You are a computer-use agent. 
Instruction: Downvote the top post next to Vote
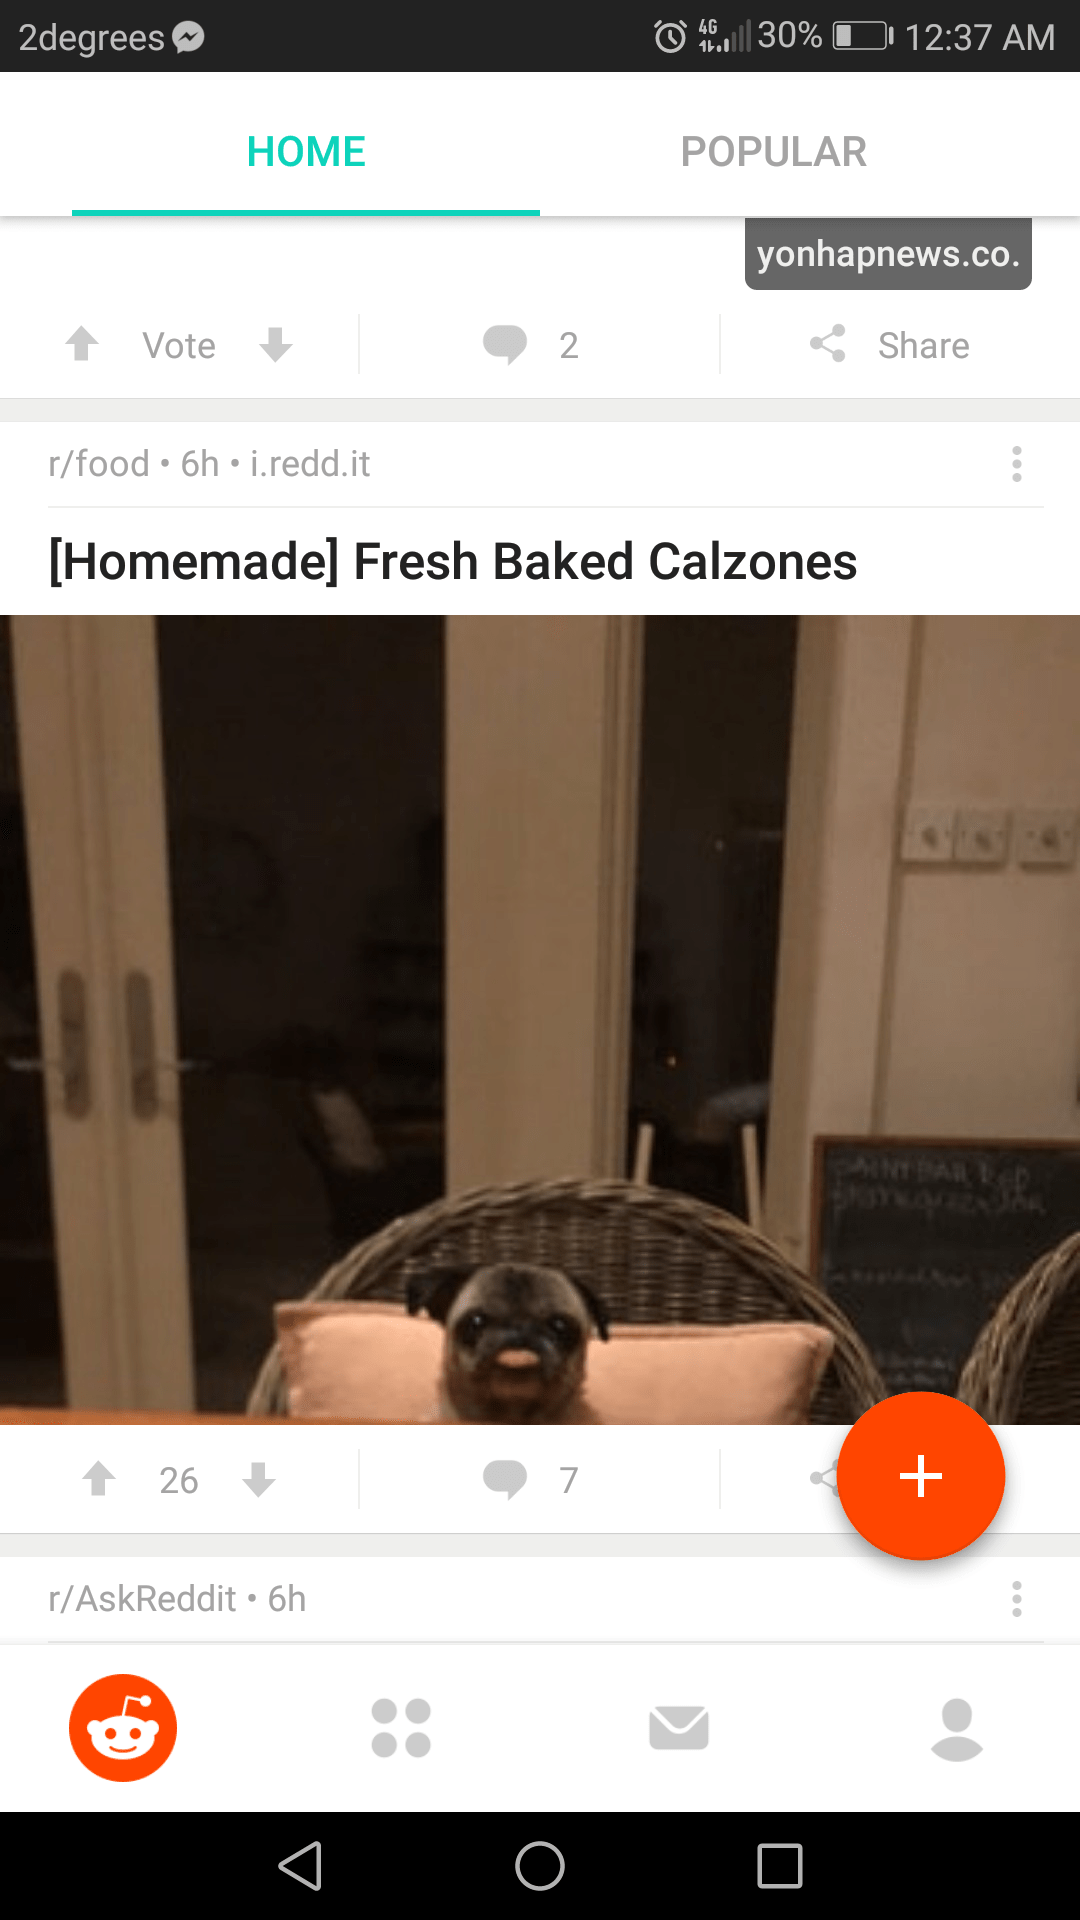click(x=275, y=344)
